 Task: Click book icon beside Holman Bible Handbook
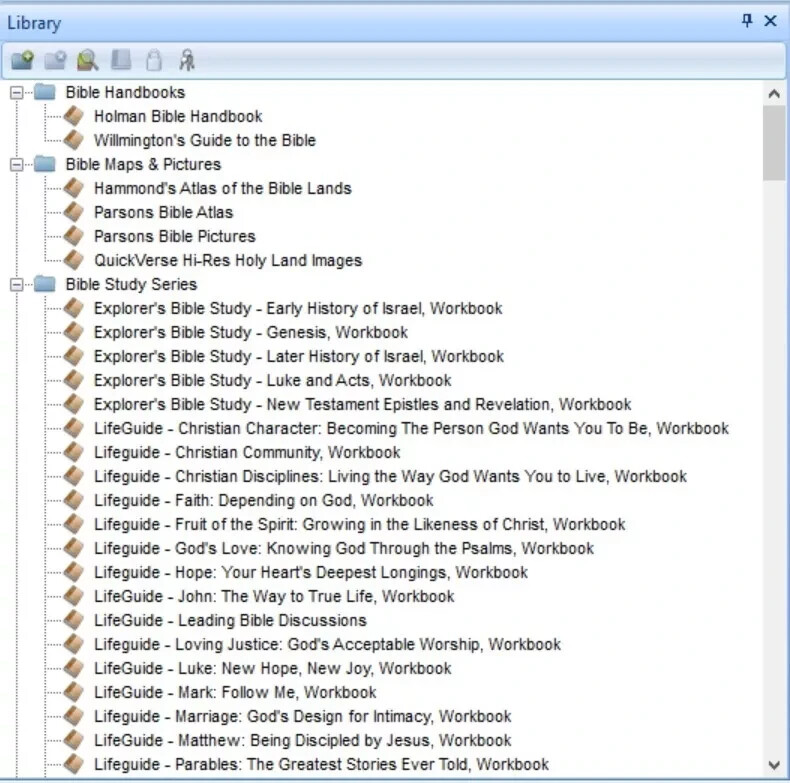[74, 116]
